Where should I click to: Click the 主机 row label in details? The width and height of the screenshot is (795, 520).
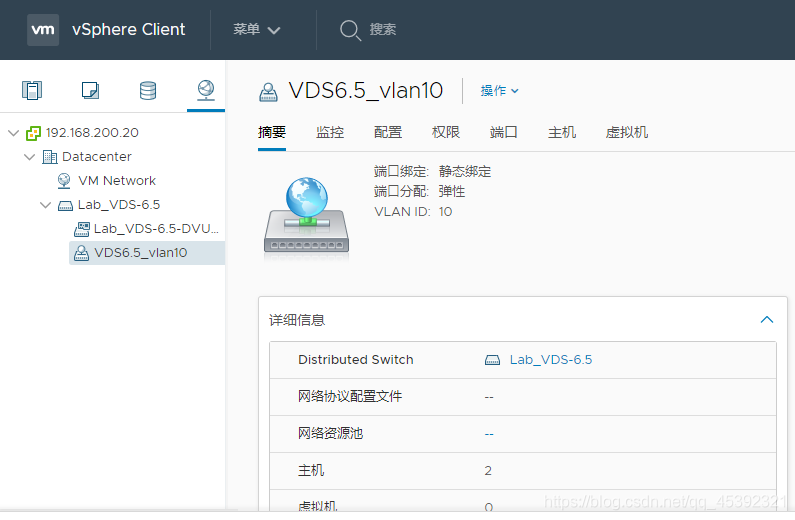pos(311,470)
